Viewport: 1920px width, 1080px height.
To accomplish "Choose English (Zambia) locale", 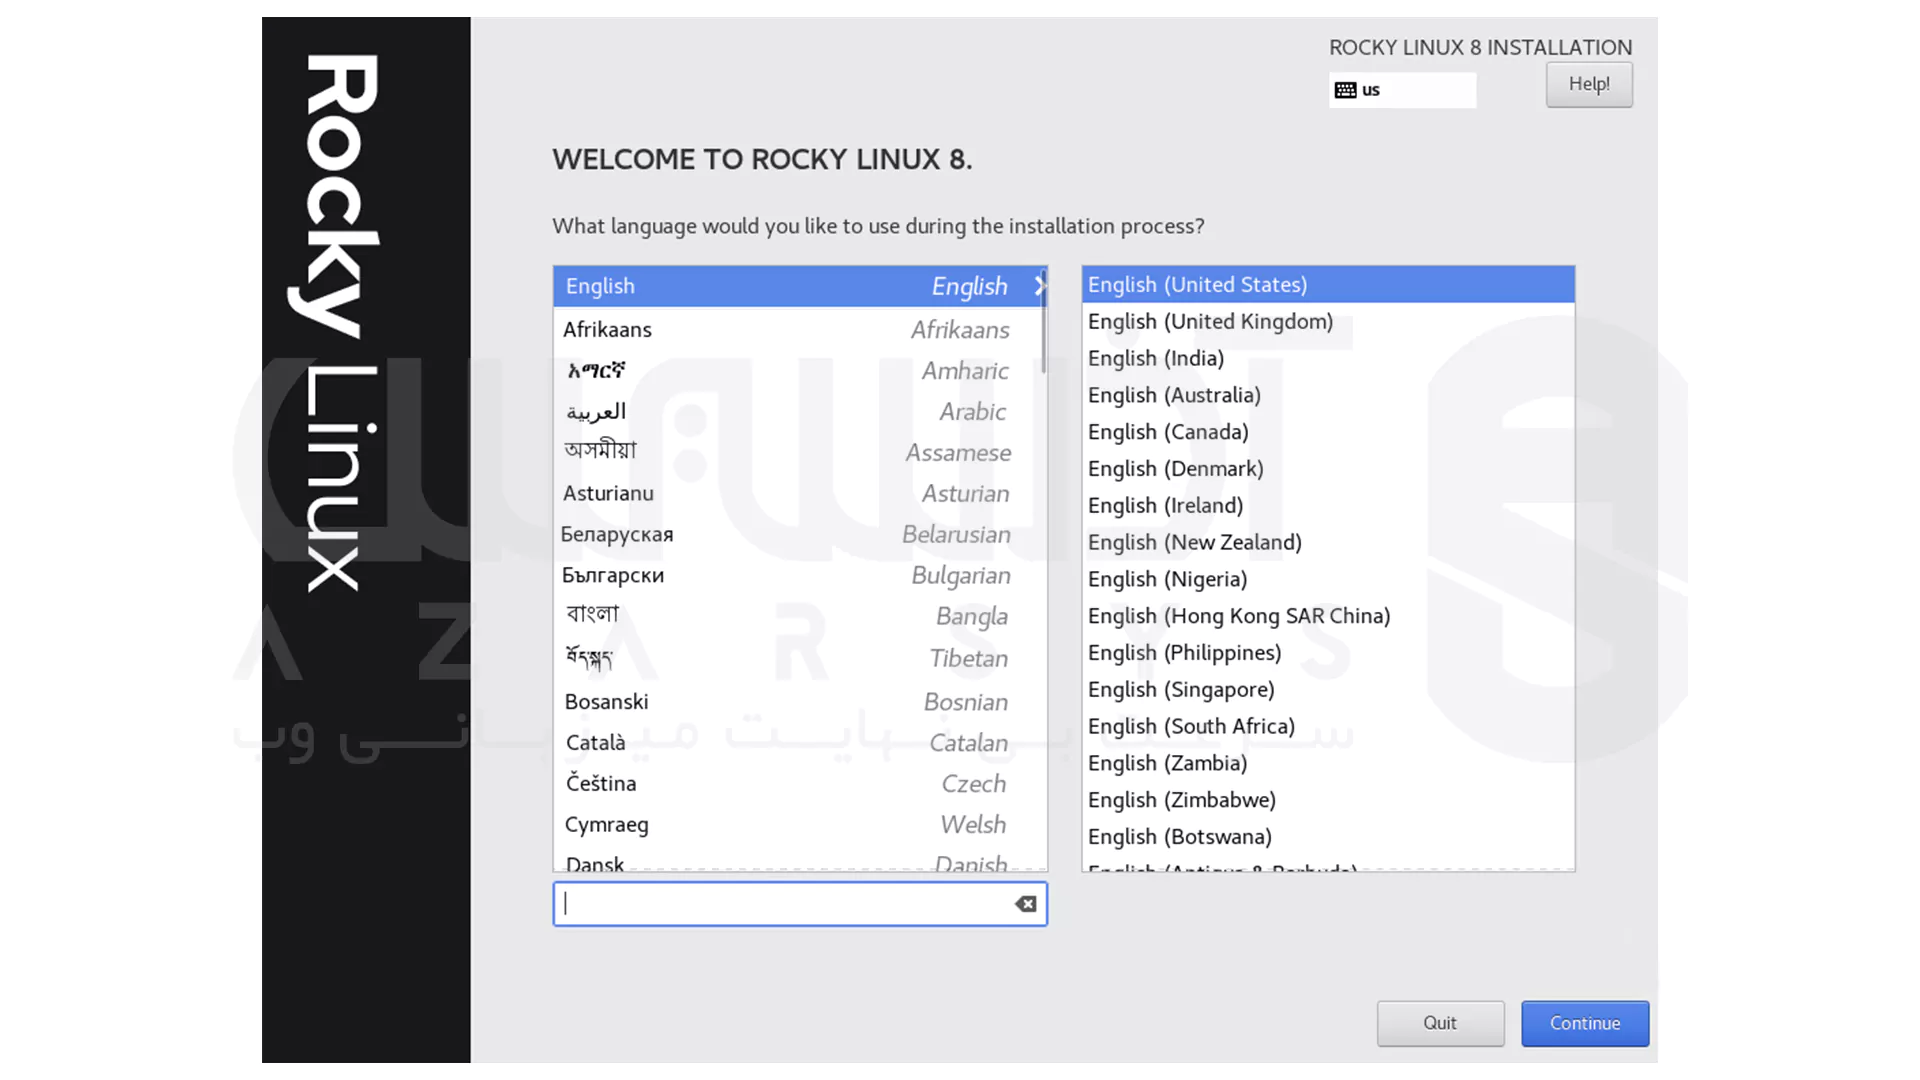I will tap(1328, 763).
